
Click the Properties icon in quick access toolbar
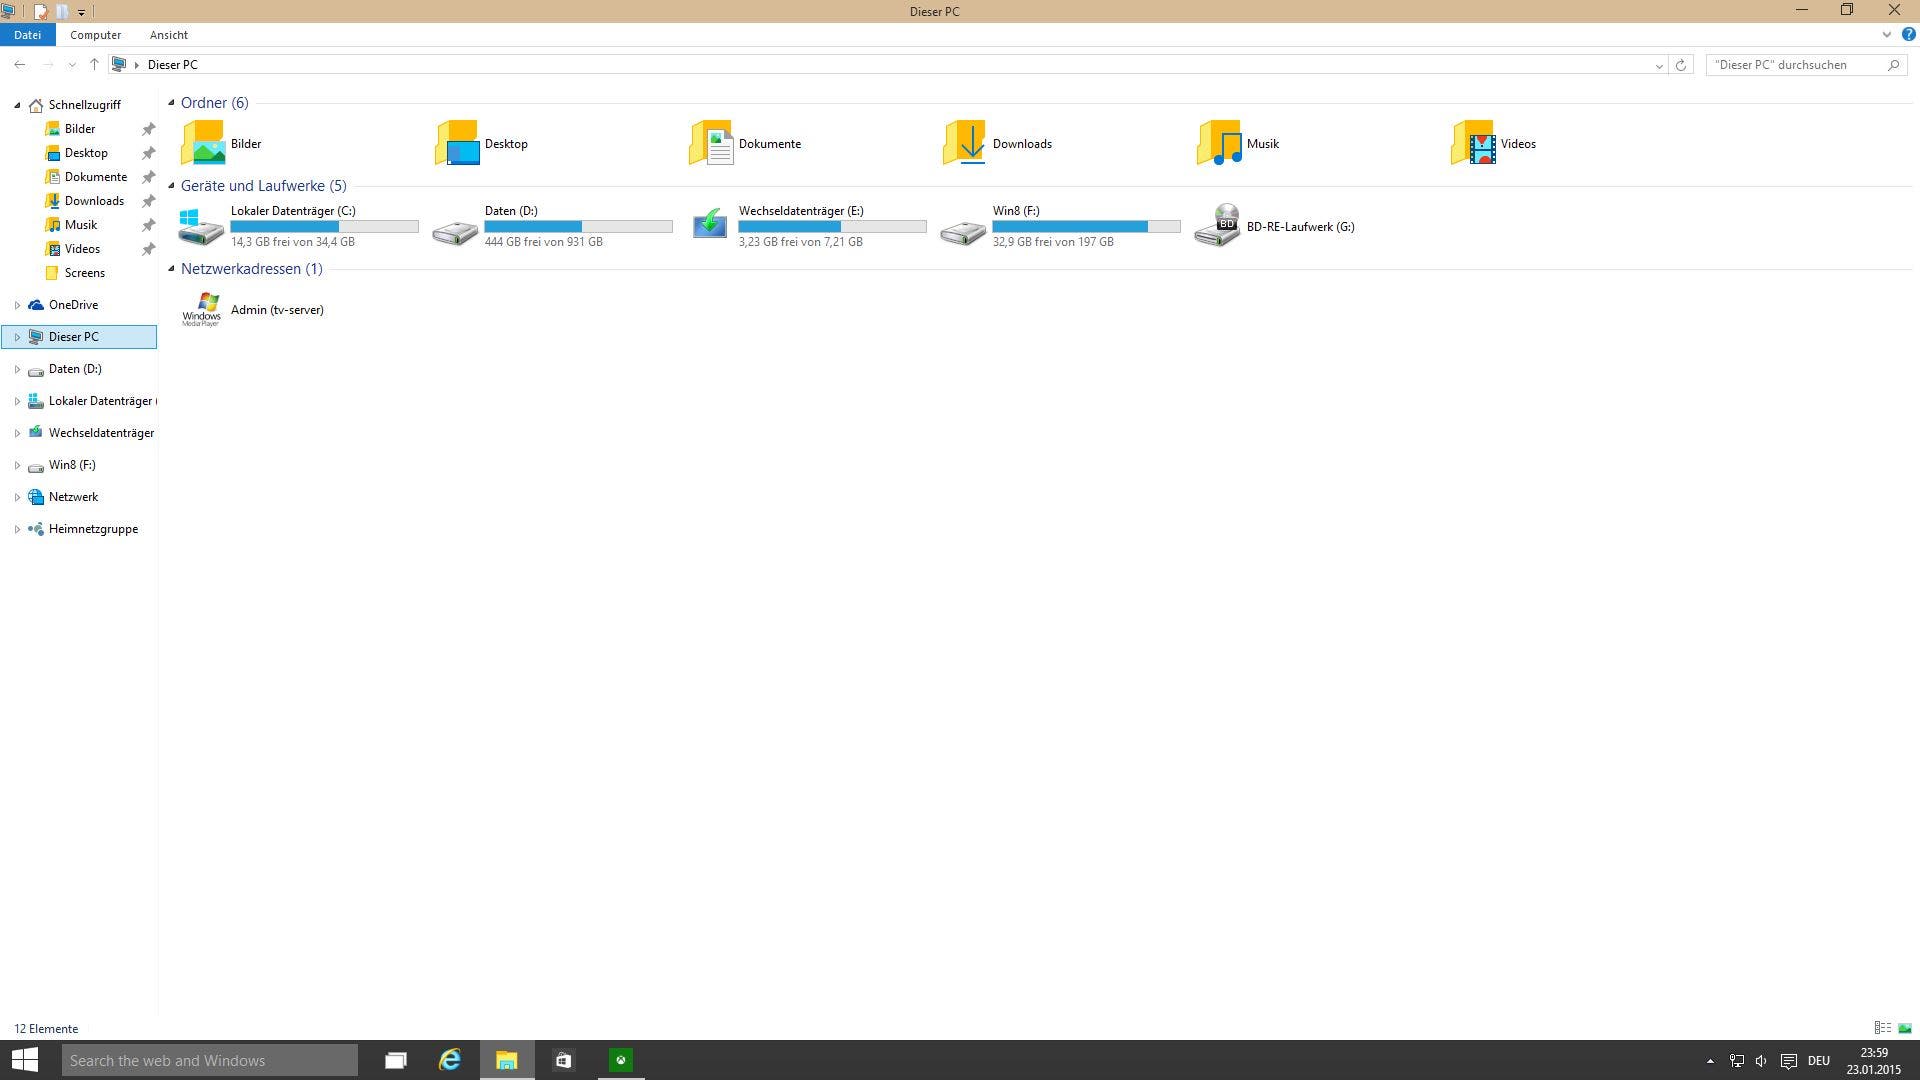pyautogui.click(x=41, y=11)
